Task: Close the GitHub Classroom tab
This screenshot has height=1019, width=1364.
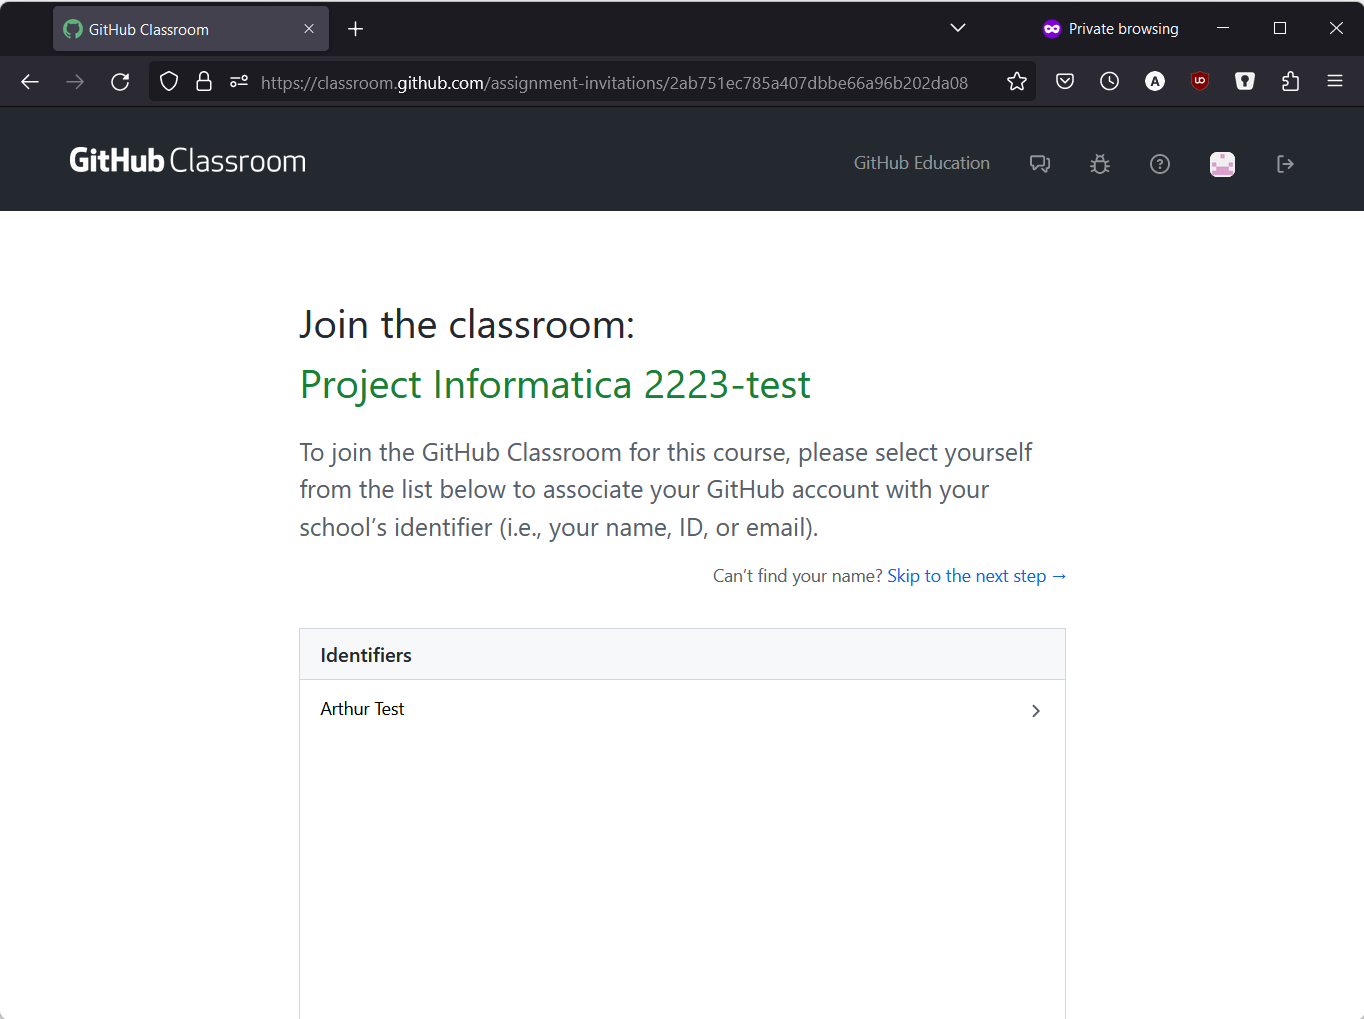Action: (309, 29)
